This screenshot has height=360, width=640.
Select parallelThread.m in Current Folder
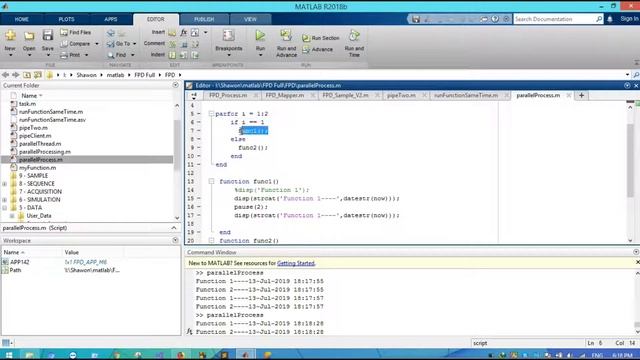(x=40, y=144)
